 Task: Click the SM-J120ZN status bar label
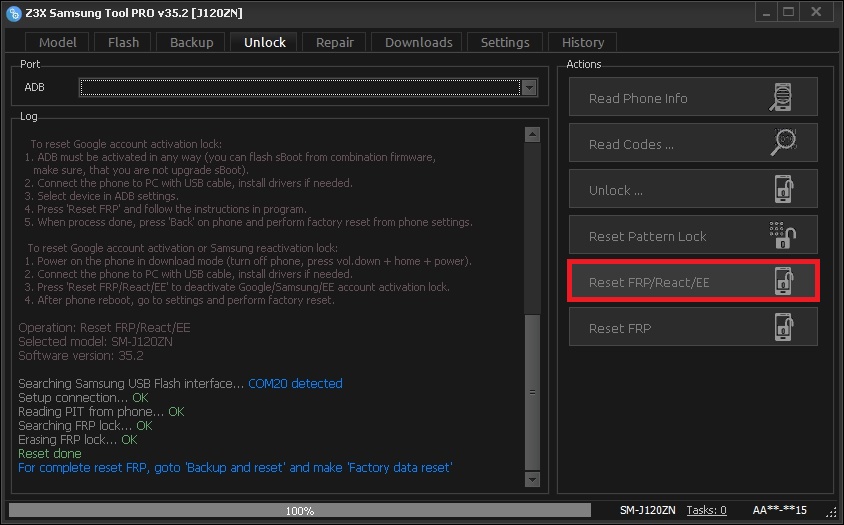[647, 510]
